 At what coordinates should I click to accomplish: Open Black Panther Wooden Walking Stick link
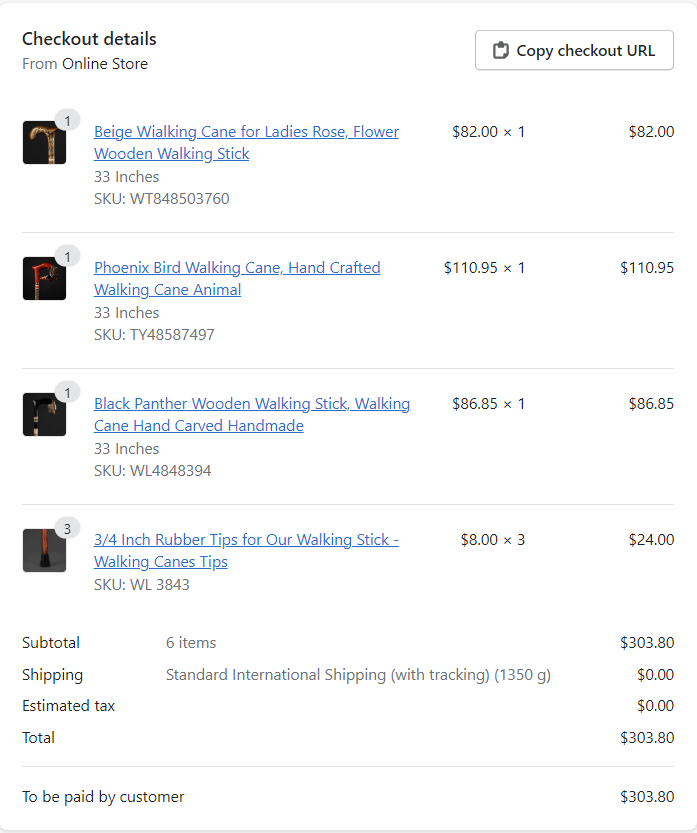[x=252, y=404]
